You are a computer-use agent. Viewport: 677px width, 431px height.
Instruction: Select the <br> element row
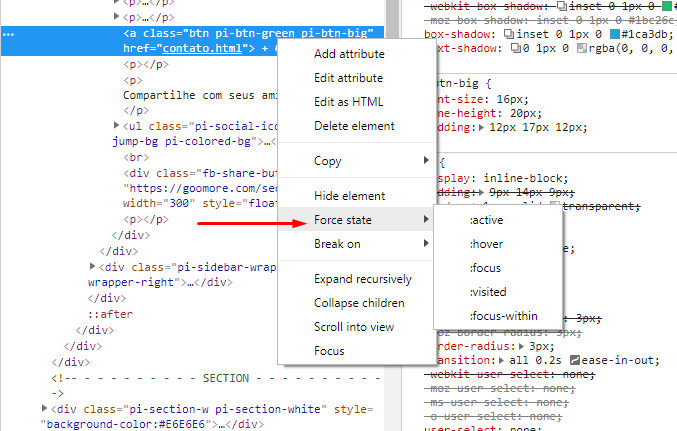(x=136, y=157)
